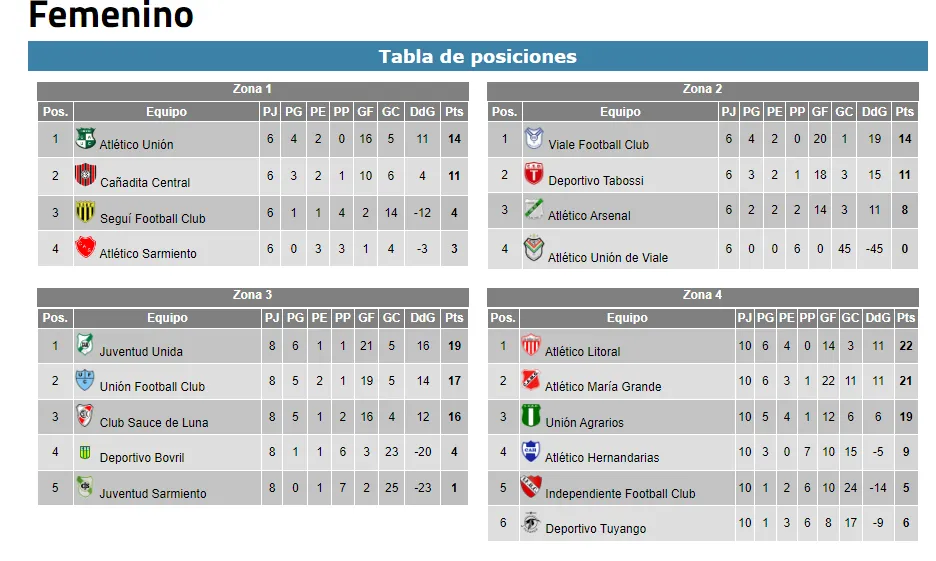Click the Tabla de posiciones banner
The height and width of the screenshot is (561, 936).
477,57
